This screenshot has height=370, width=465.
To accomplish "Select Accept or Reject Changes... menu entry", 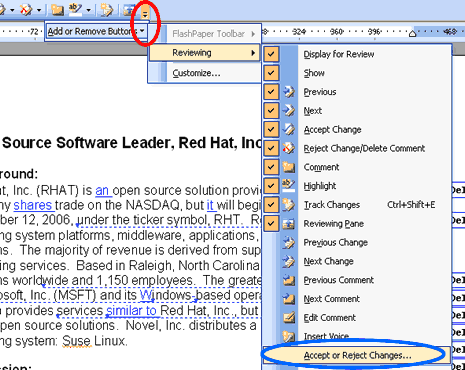I will (x=357, y=355).
